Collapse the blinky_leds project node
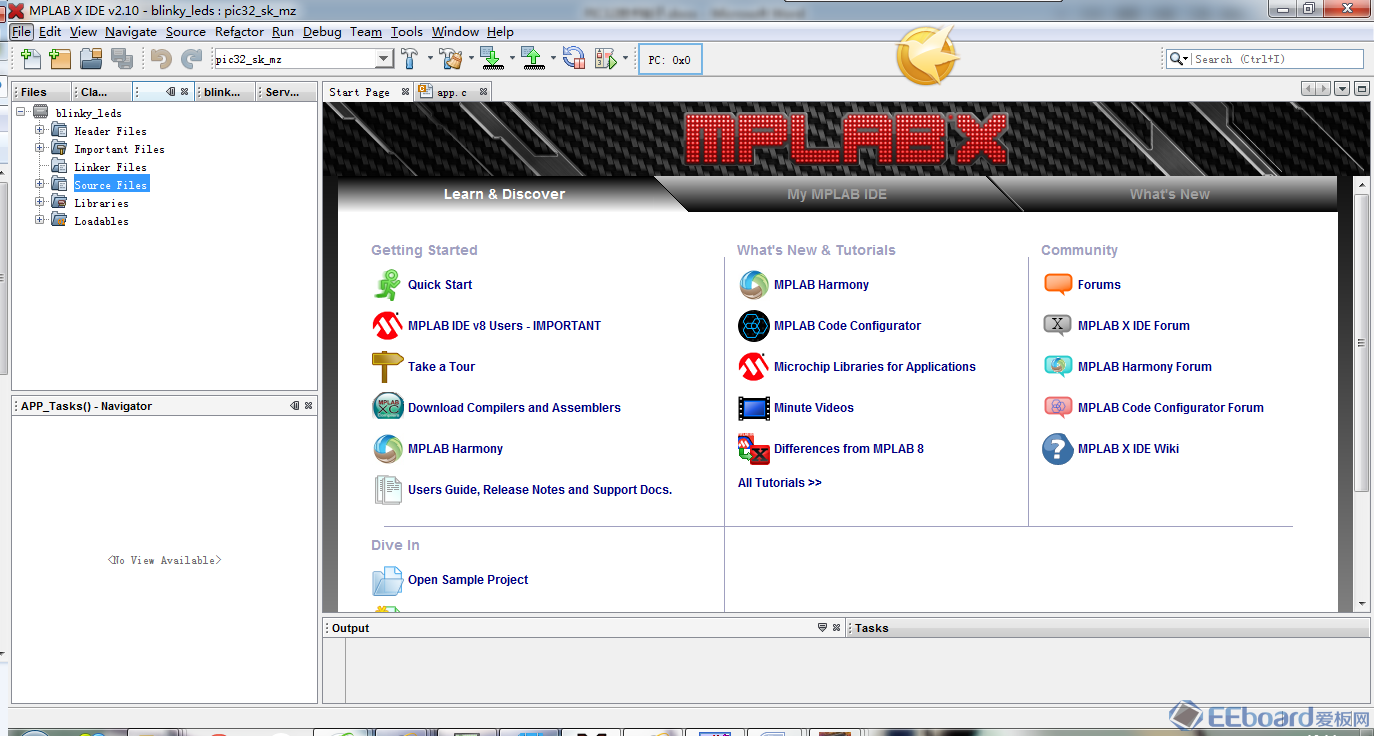 [x=21, y=112]
